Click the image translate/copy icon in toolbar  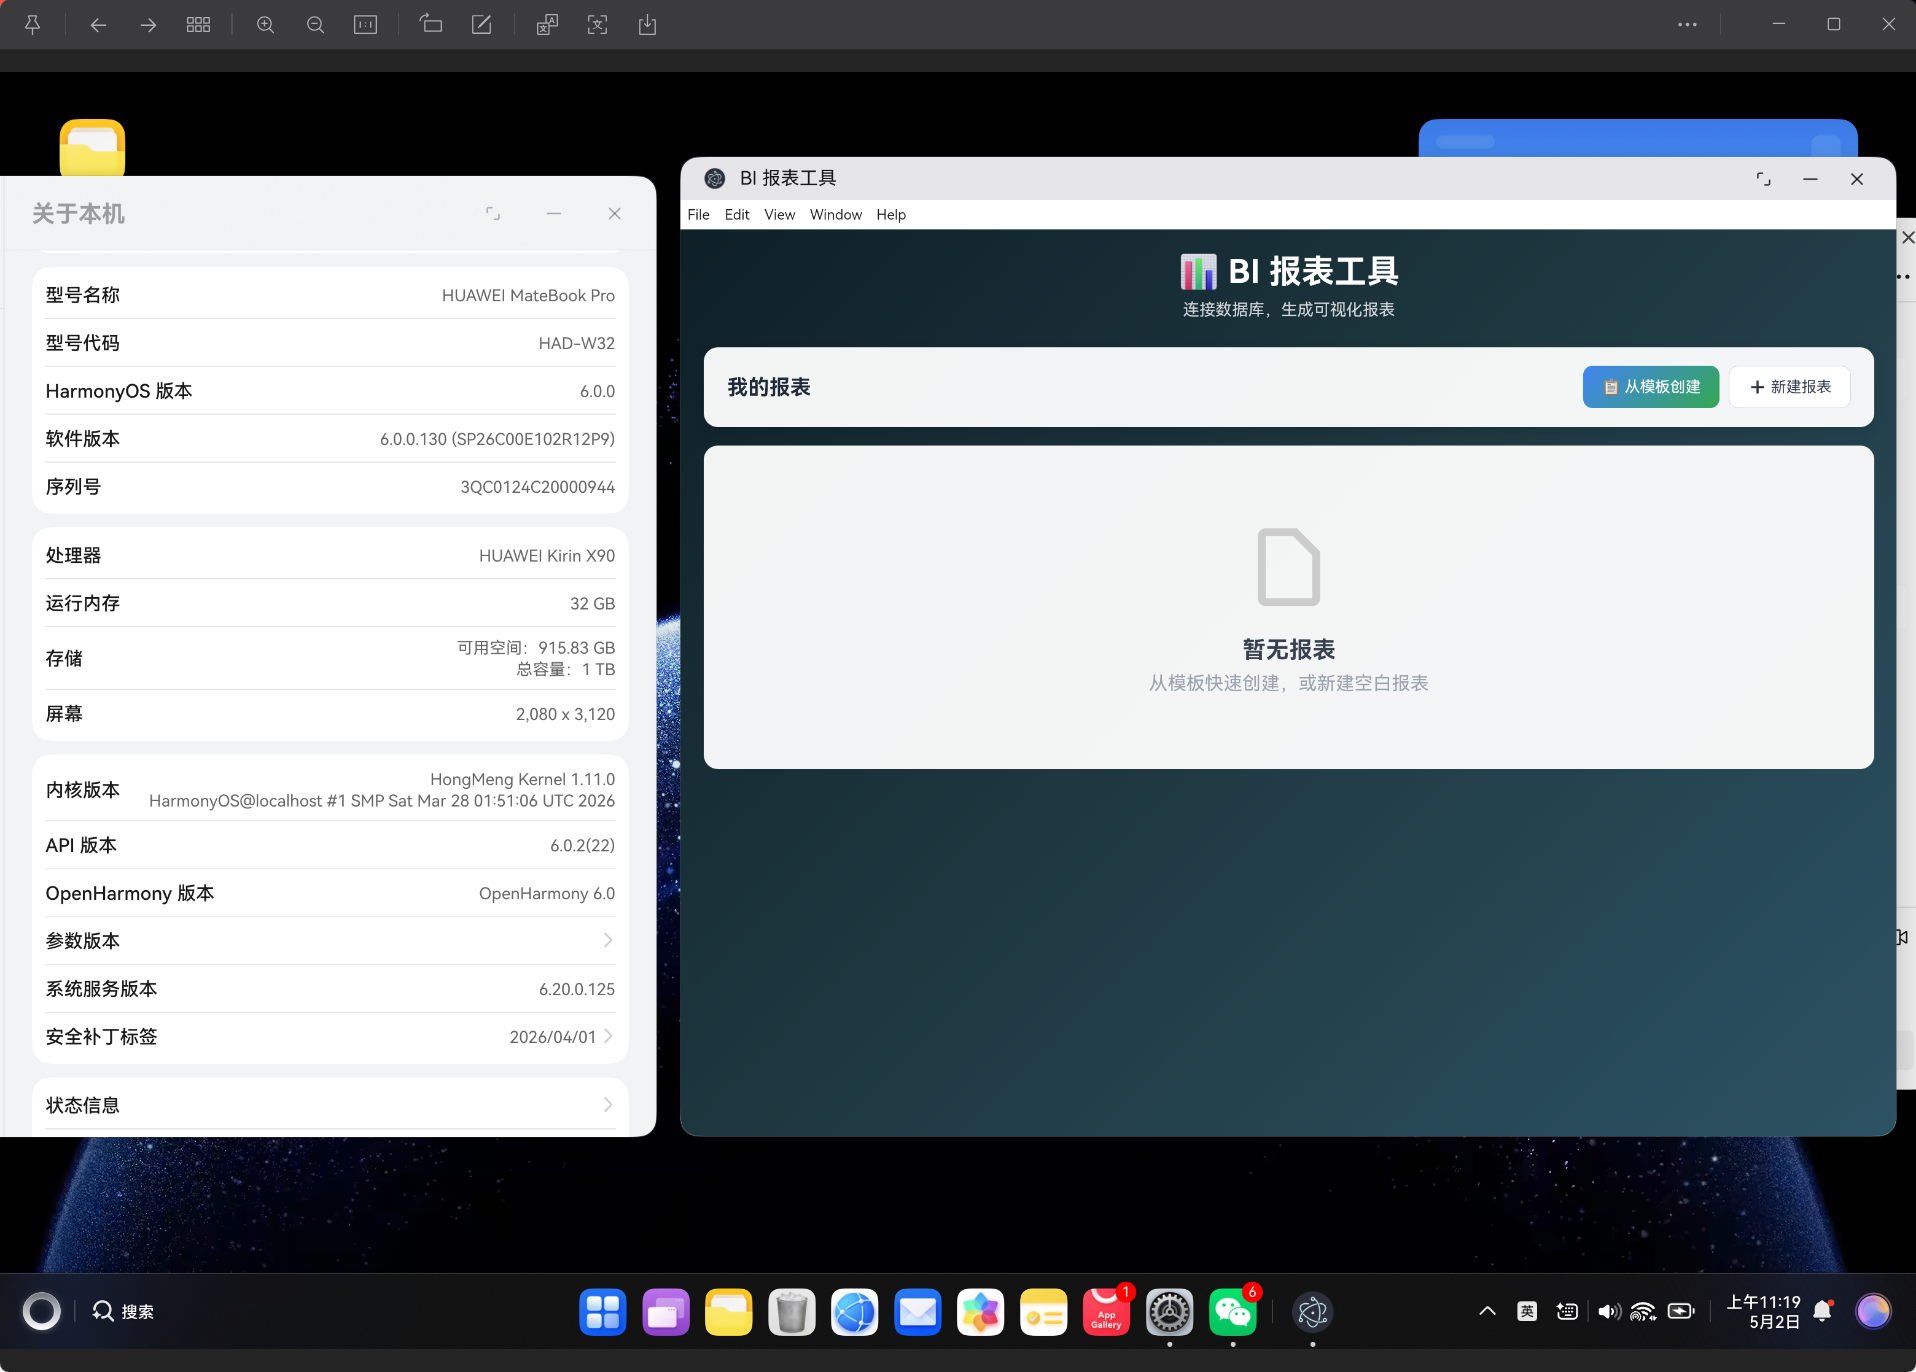click(547, 25)
